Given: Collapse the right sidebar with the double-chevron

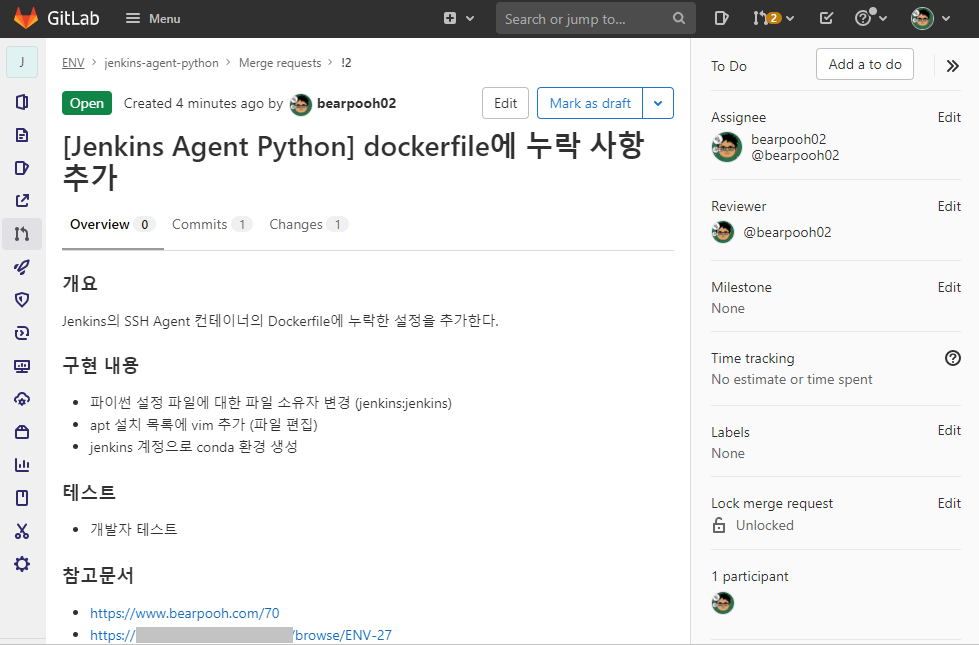Looking at the screenshot, I should pyautogui.click(x=952, y=66).
